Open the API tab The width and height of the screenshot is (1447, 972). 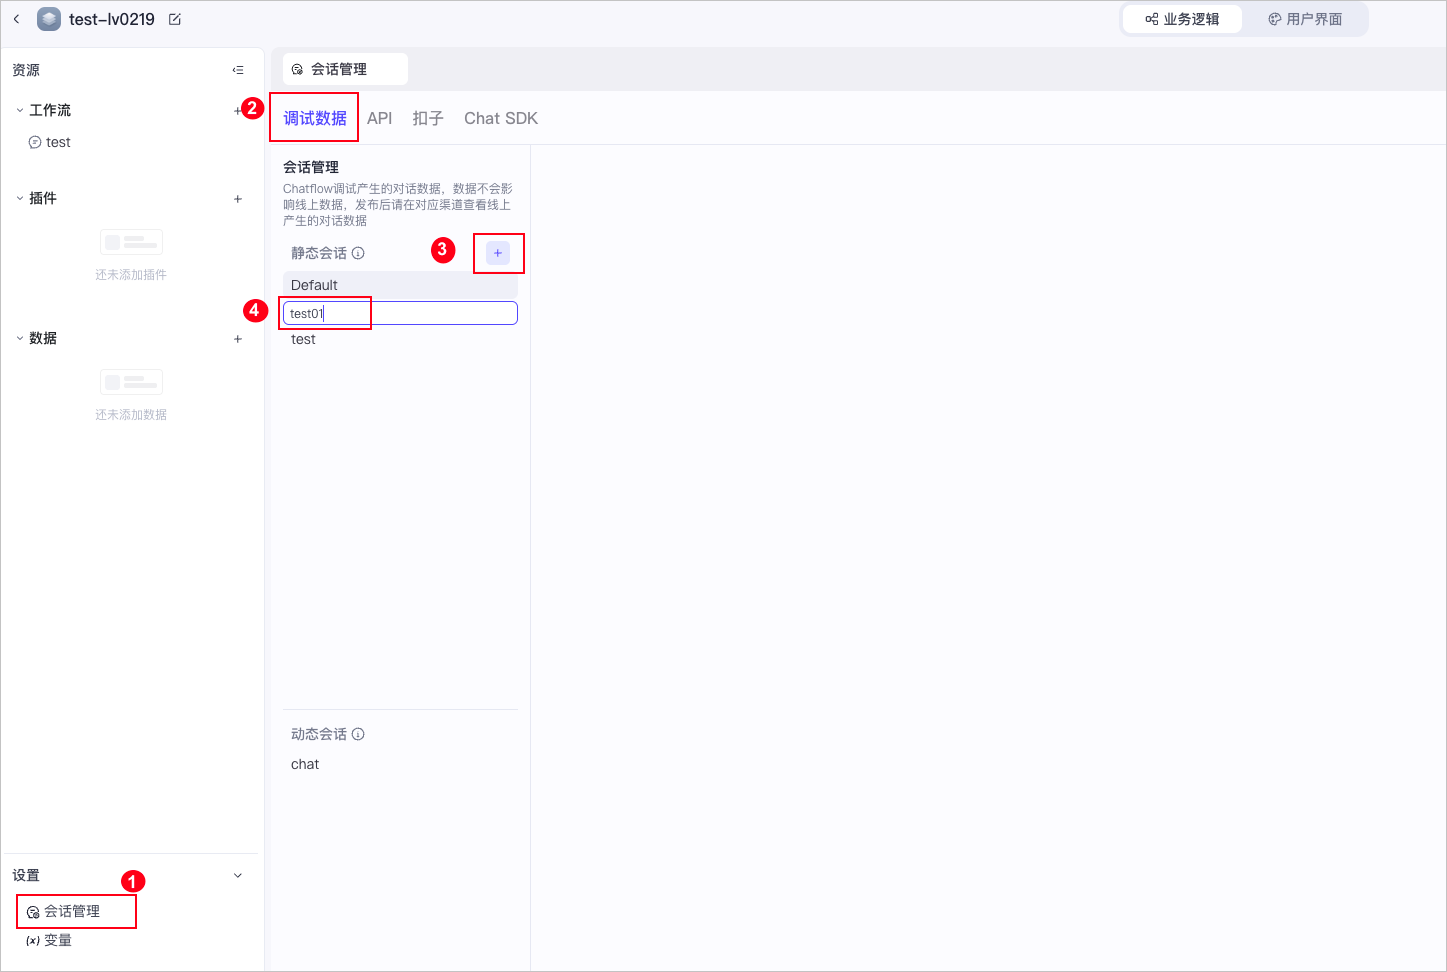pyautogui.click(x=380, y=118)
